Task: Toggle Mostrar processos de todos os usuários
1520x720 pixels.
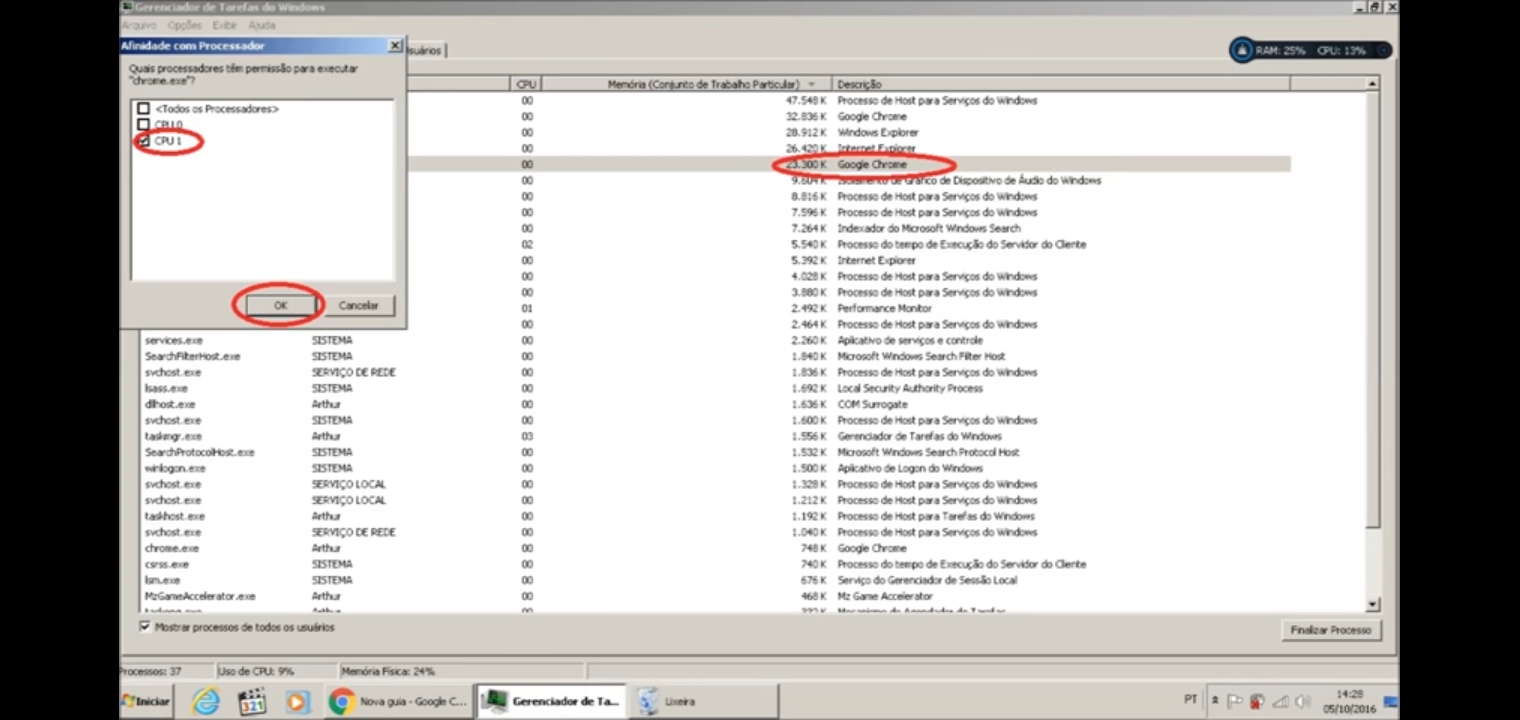Action: coord(145,627)
